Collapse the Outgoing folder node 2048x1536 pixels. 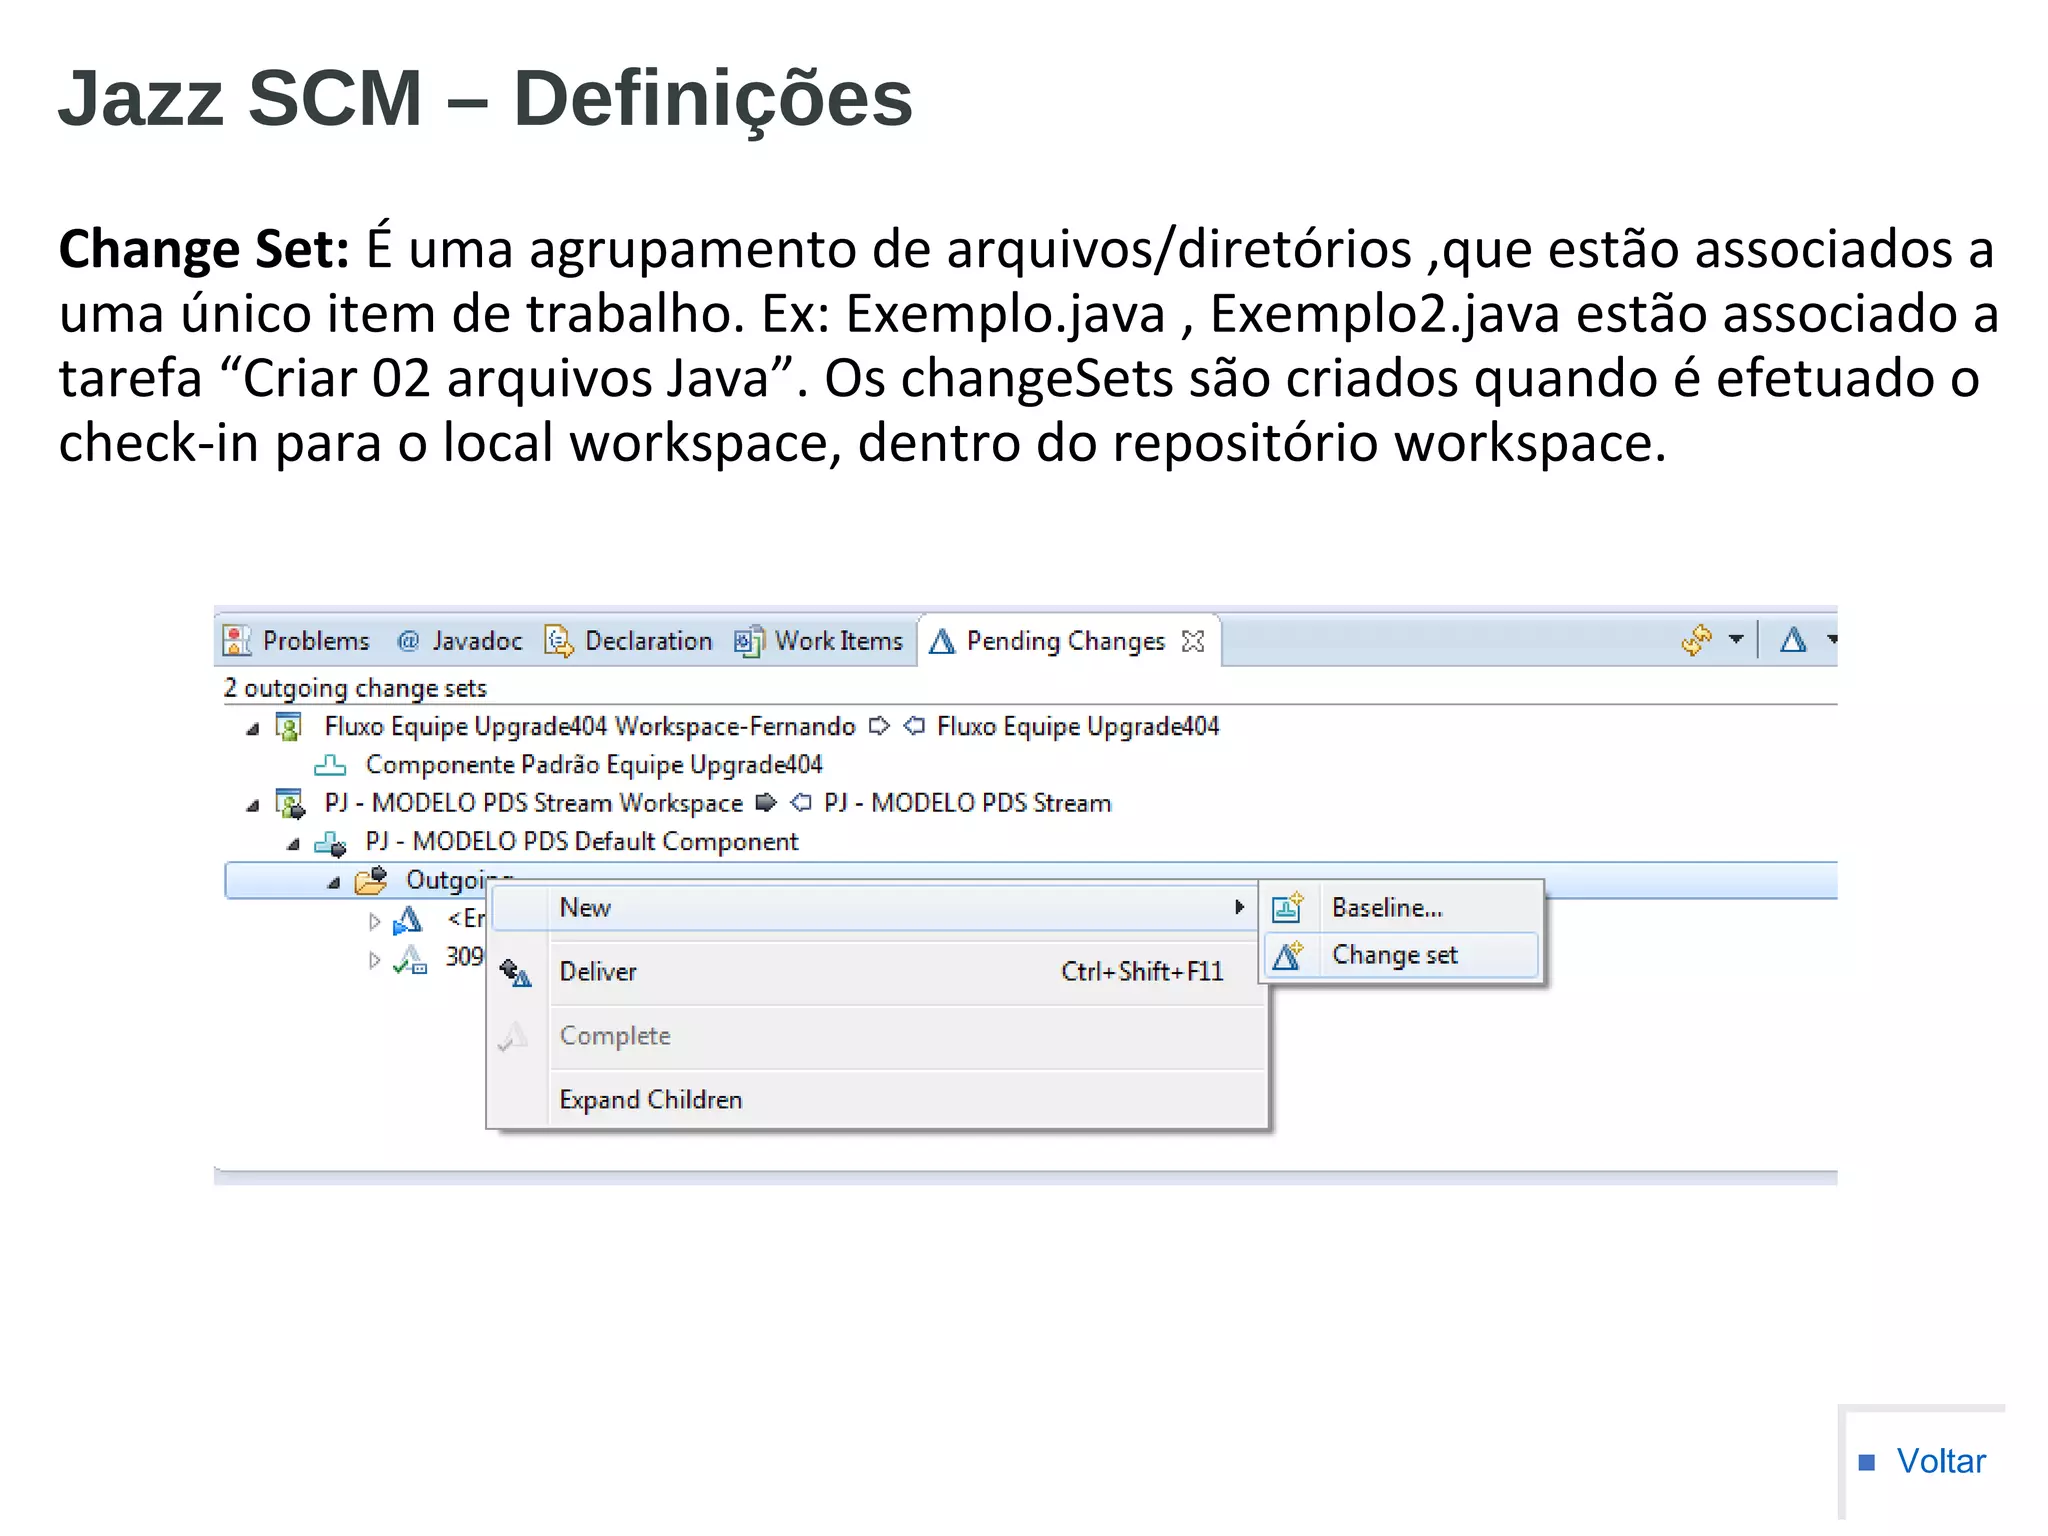click(334, 883)
